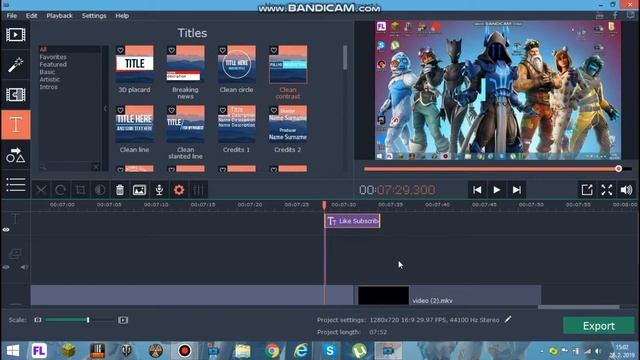Select the video (2).mkv clip
Image resolution: width=640 pixels, height=360 pixels.
(447, 295)
